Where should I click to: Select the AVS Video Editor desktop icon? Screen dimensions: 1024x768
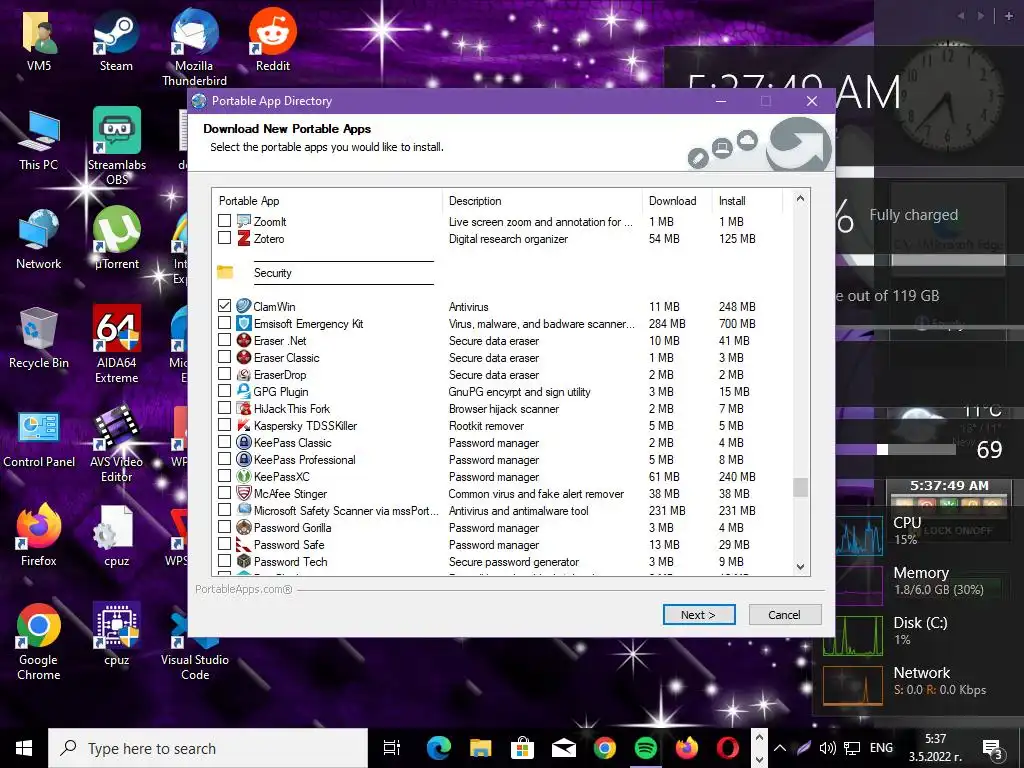coord(117,444)
